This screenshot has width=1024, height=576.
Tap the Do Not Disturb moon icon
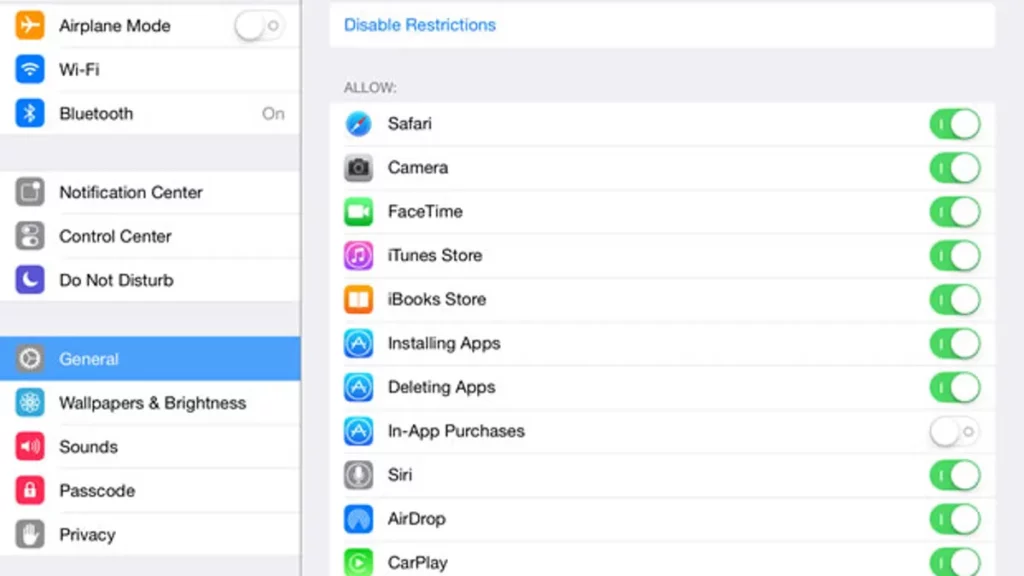30,280
